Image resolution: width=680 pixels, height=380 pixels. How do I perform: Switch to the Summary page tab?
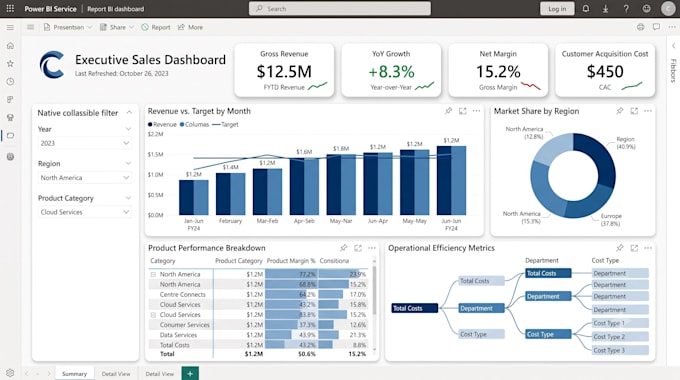[74, 373]
